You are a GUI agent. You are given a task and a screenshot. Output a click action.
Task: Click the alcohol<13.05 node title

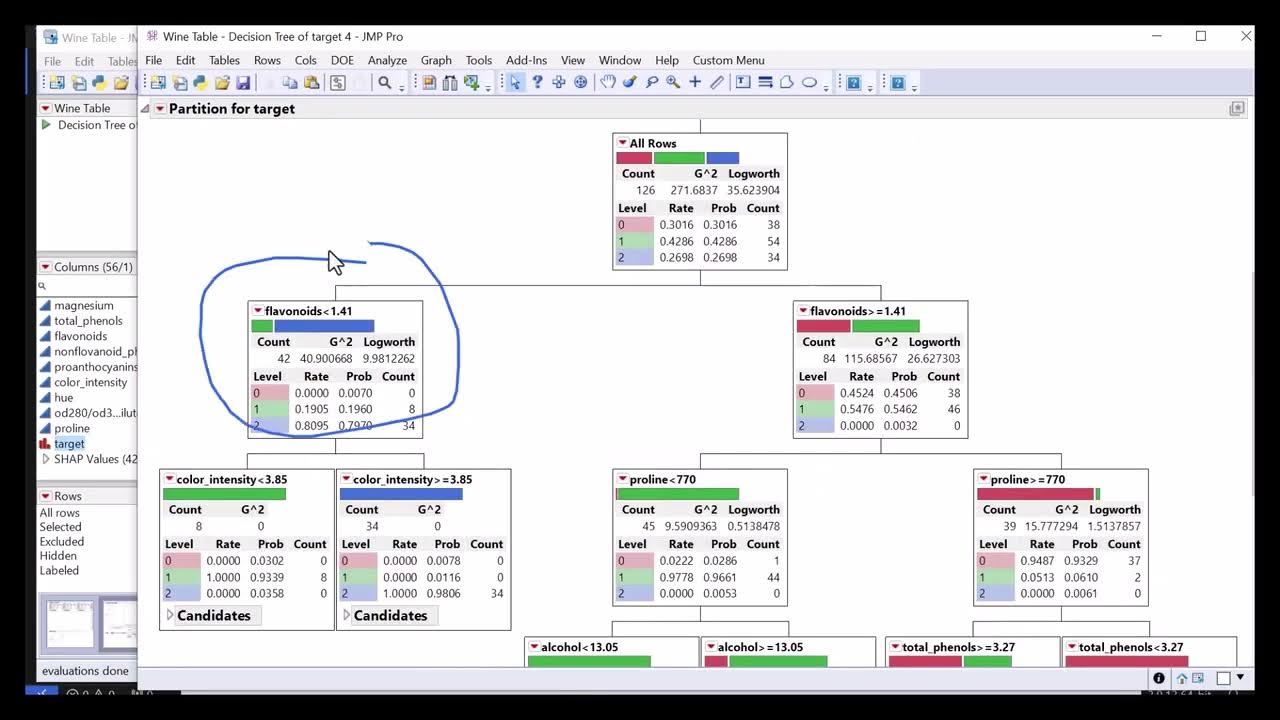coord(579,647)
